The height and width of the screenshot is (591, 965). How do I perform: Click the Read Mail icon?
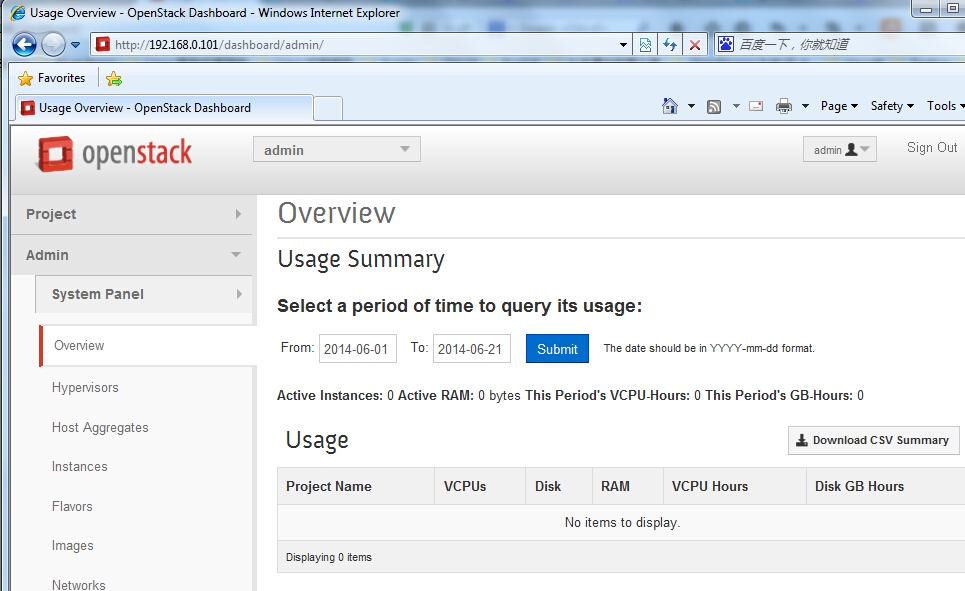[756, 106]
